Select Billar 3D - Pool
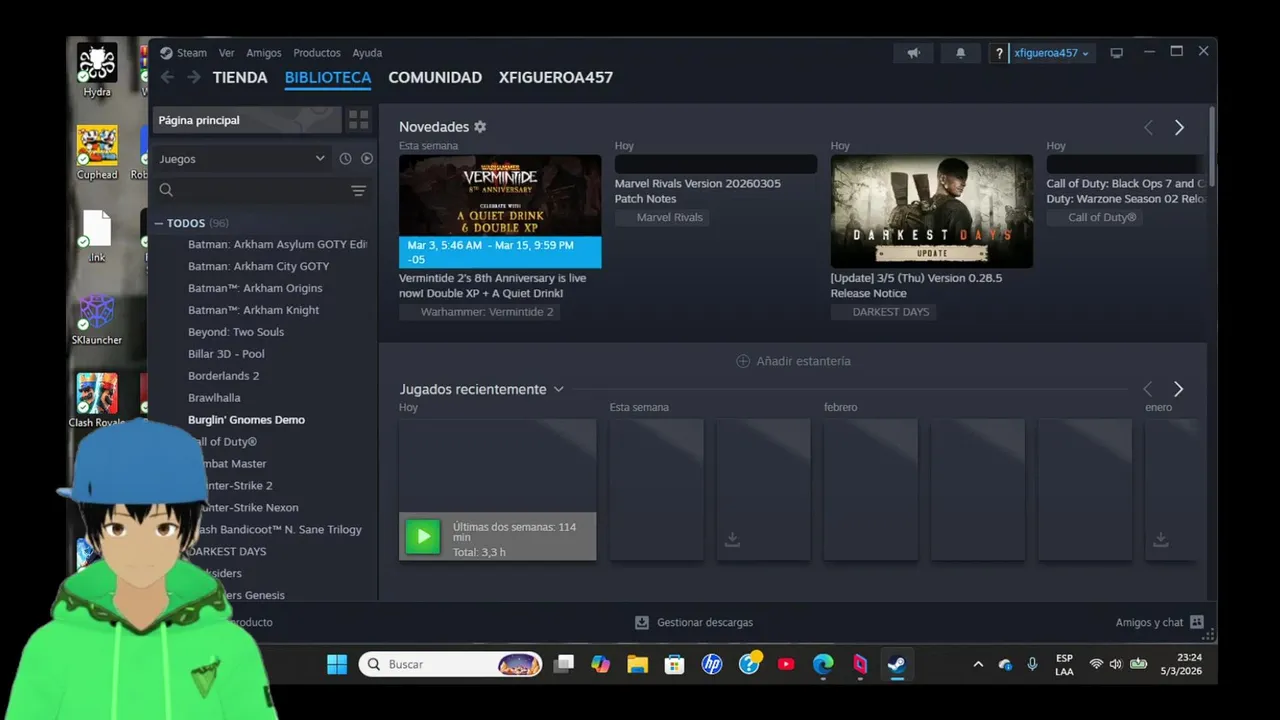Viewport: 1280px width, 720px height. point(226,354)
